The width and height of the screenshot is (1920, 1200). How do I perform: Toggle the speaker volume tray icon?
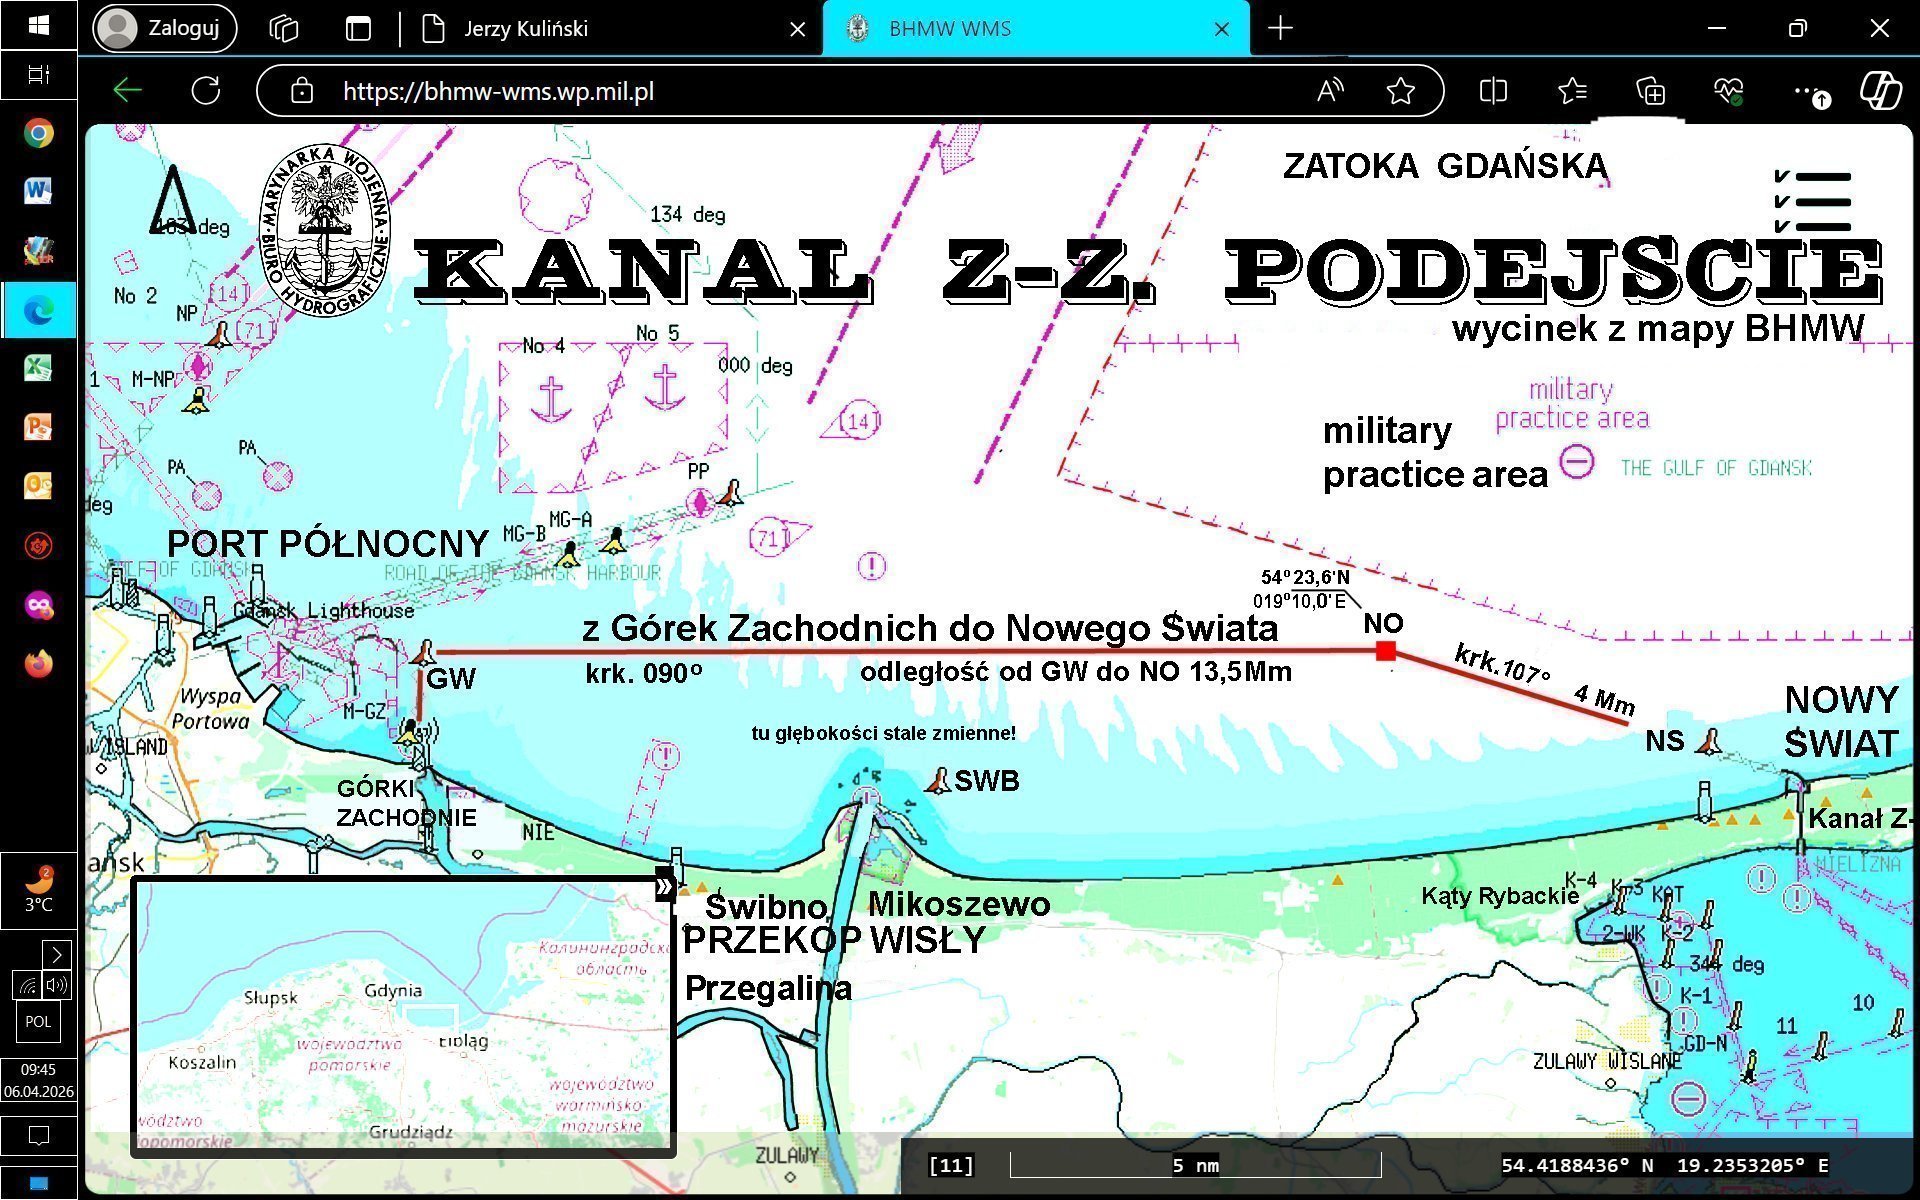pyautogui.click(x=56, y=985)
